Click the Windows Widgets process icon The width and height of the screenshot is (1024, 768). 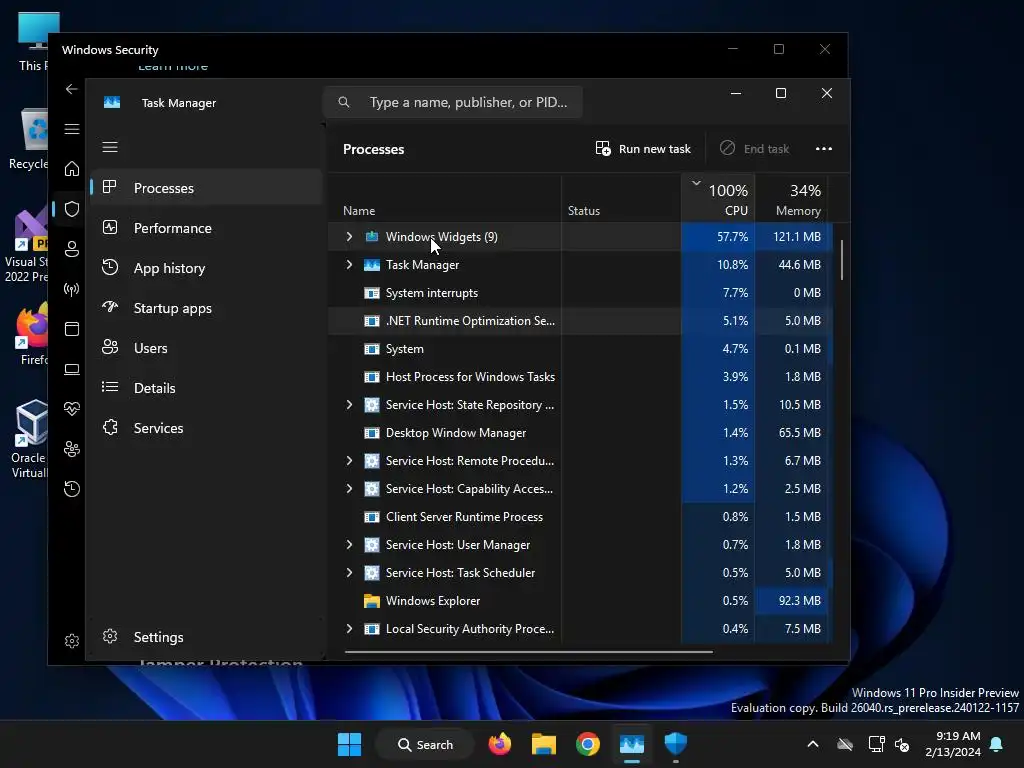372,236
